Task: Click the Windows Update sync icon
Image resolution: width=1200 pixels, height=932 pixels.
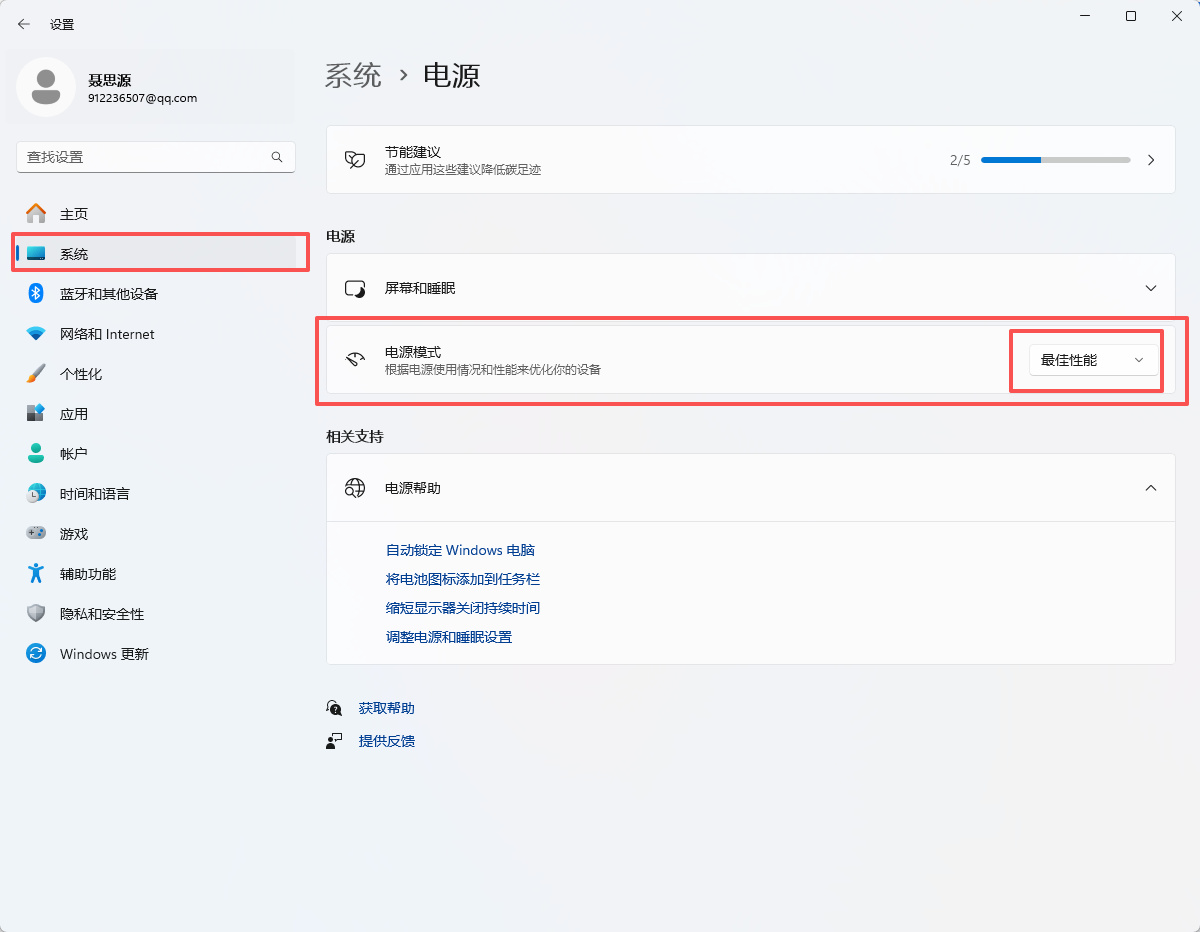Action: (x=36, y=653)
